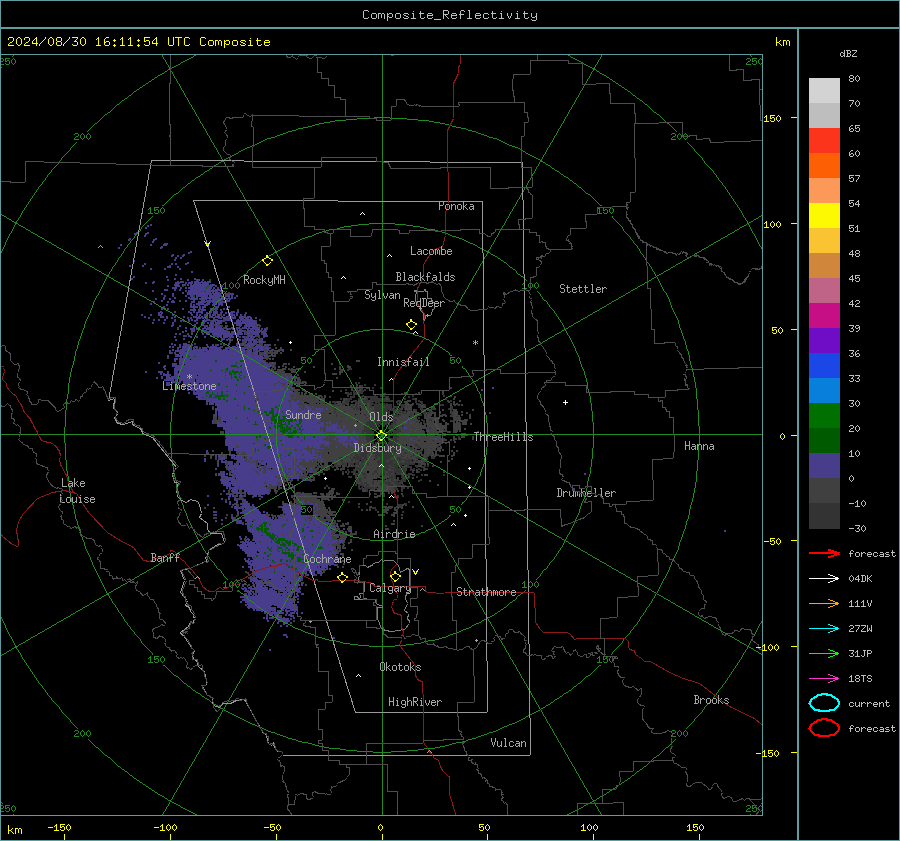900x841 pixels.
Task: Click the RedDeer city label
Action: [424, 303]
